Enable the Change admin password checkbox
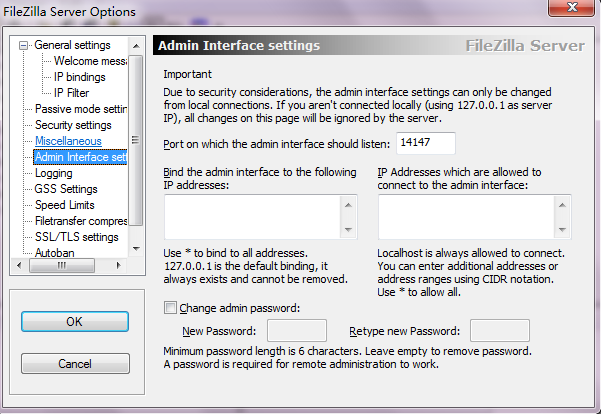Viewport: 601px width, 414px height. [170, 307]
